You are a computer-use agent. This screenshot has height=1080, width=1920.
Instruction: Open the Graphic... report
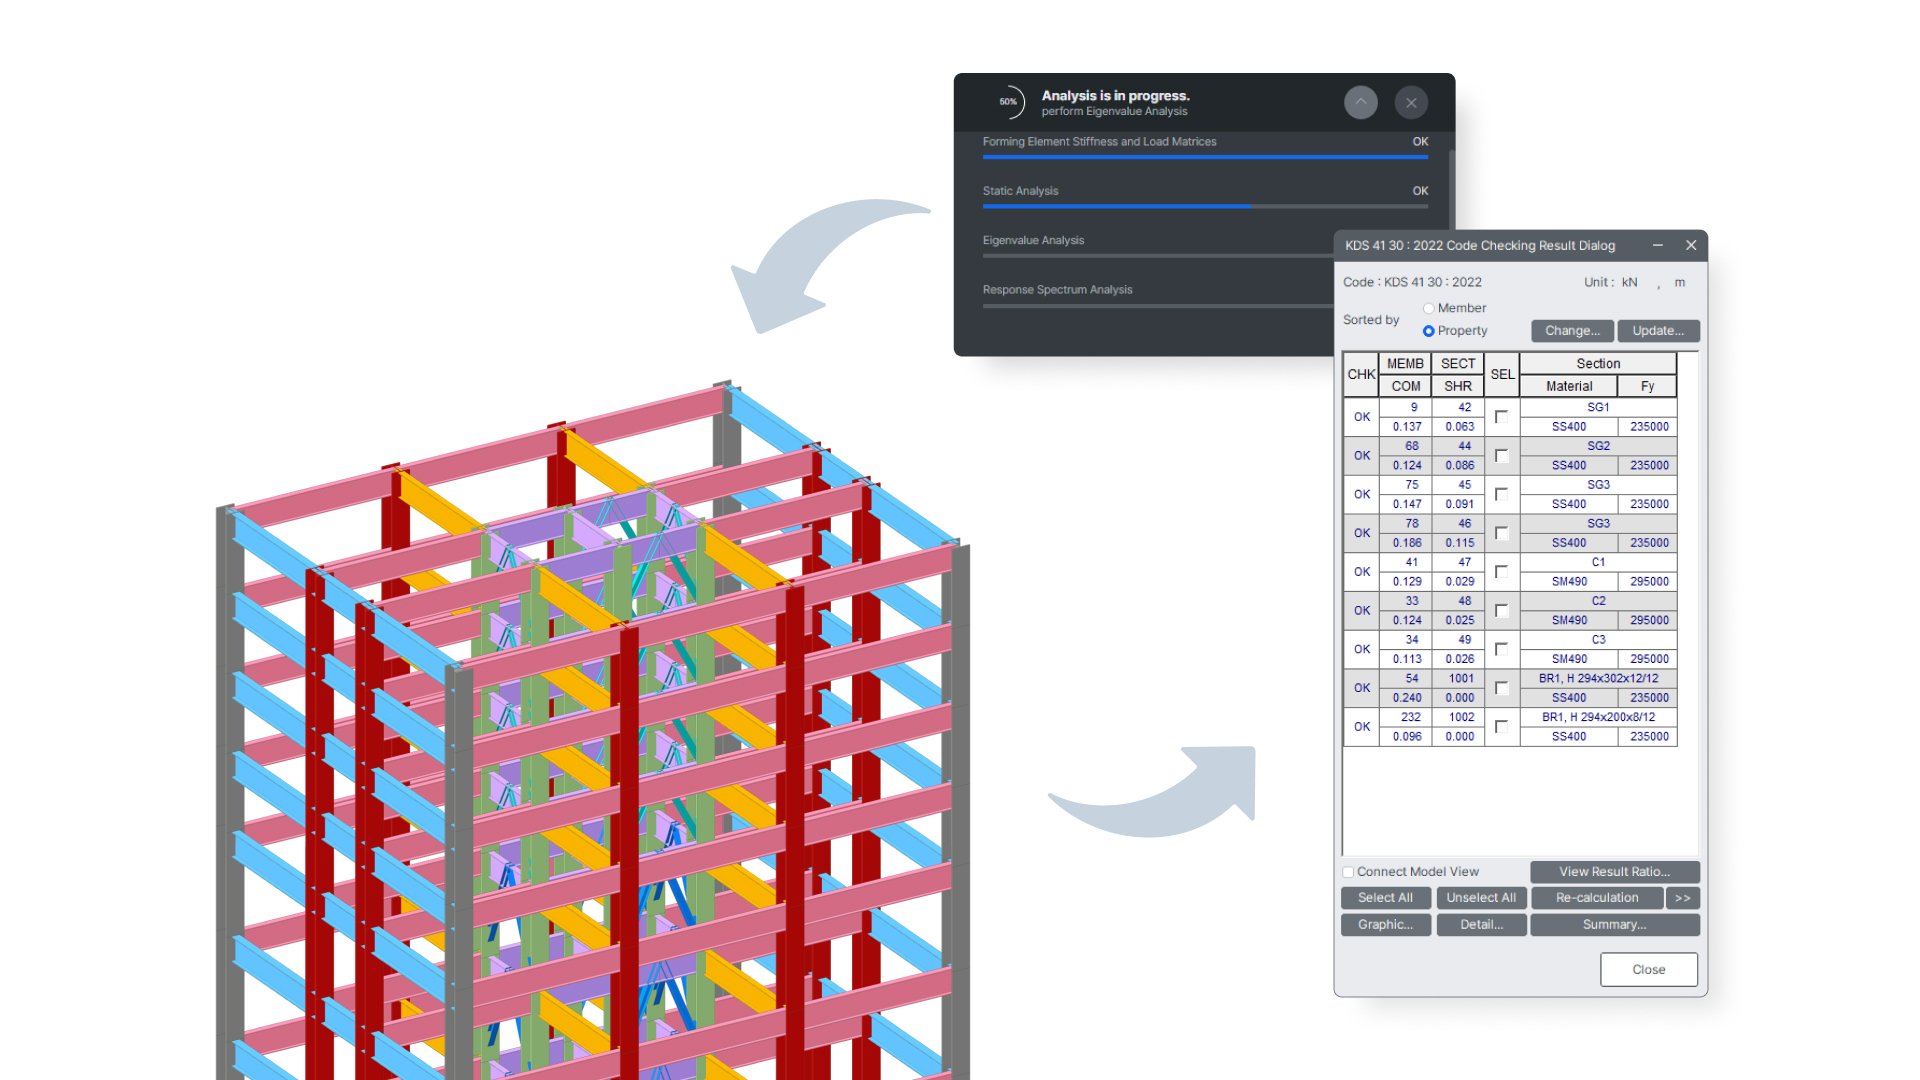[x=1385, y=925]
